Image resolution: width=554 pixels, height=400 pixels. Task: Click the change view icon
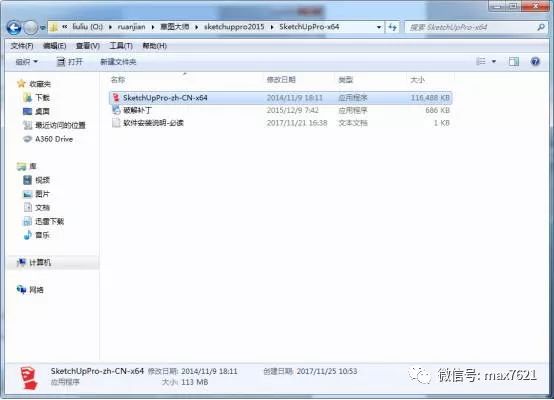click(481, 62)
